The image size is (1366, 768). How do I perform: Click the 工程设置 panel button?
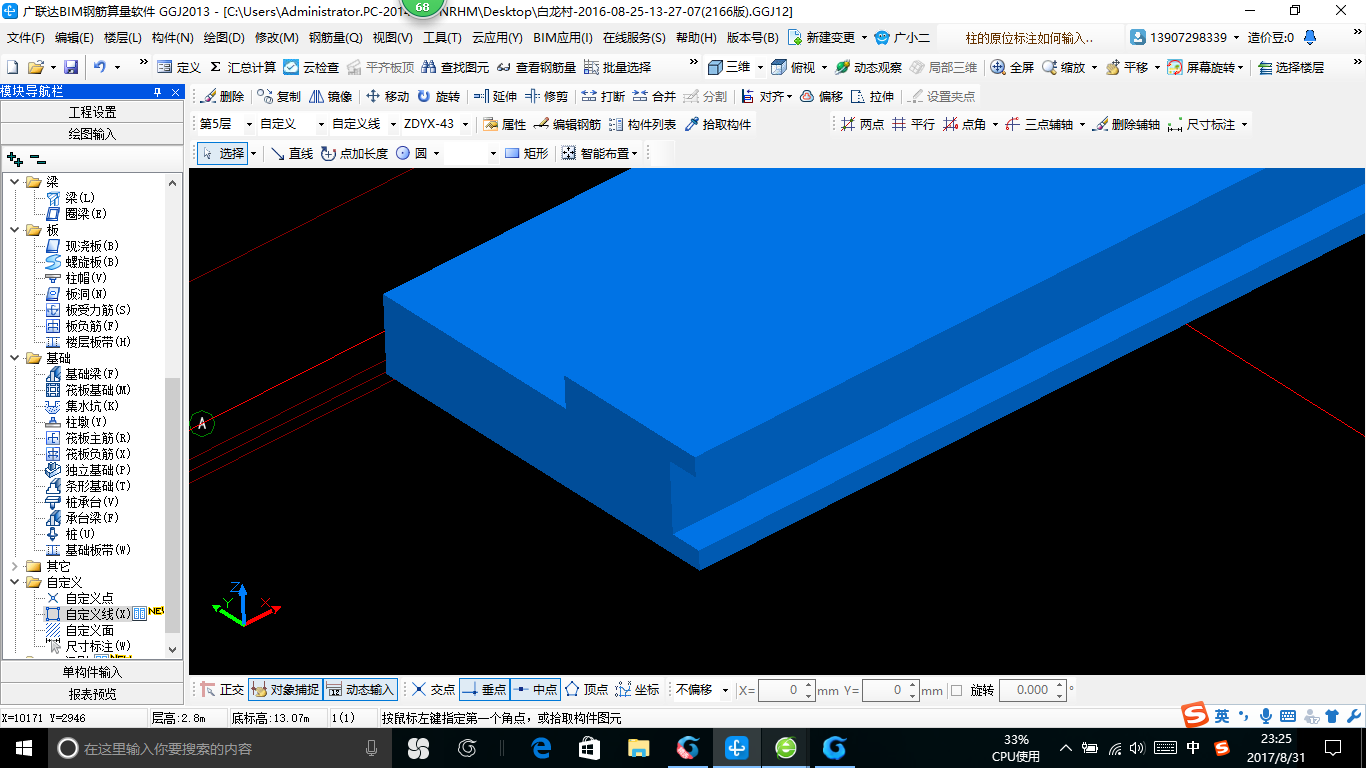[x=92, y=112]
